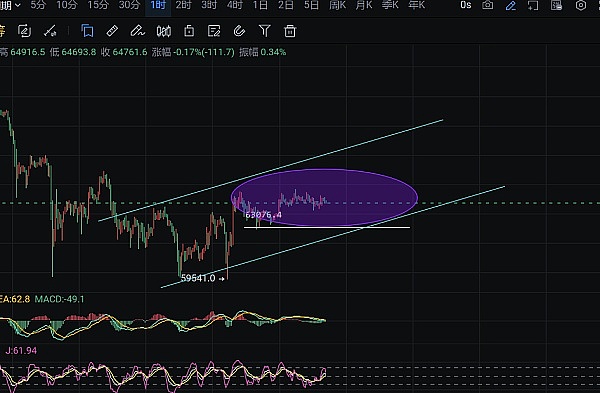Click the MACD:-49.1 indicator label
The height and width of the screenshot is (393, 600).
pyautogui.click(x=59, y=299)
